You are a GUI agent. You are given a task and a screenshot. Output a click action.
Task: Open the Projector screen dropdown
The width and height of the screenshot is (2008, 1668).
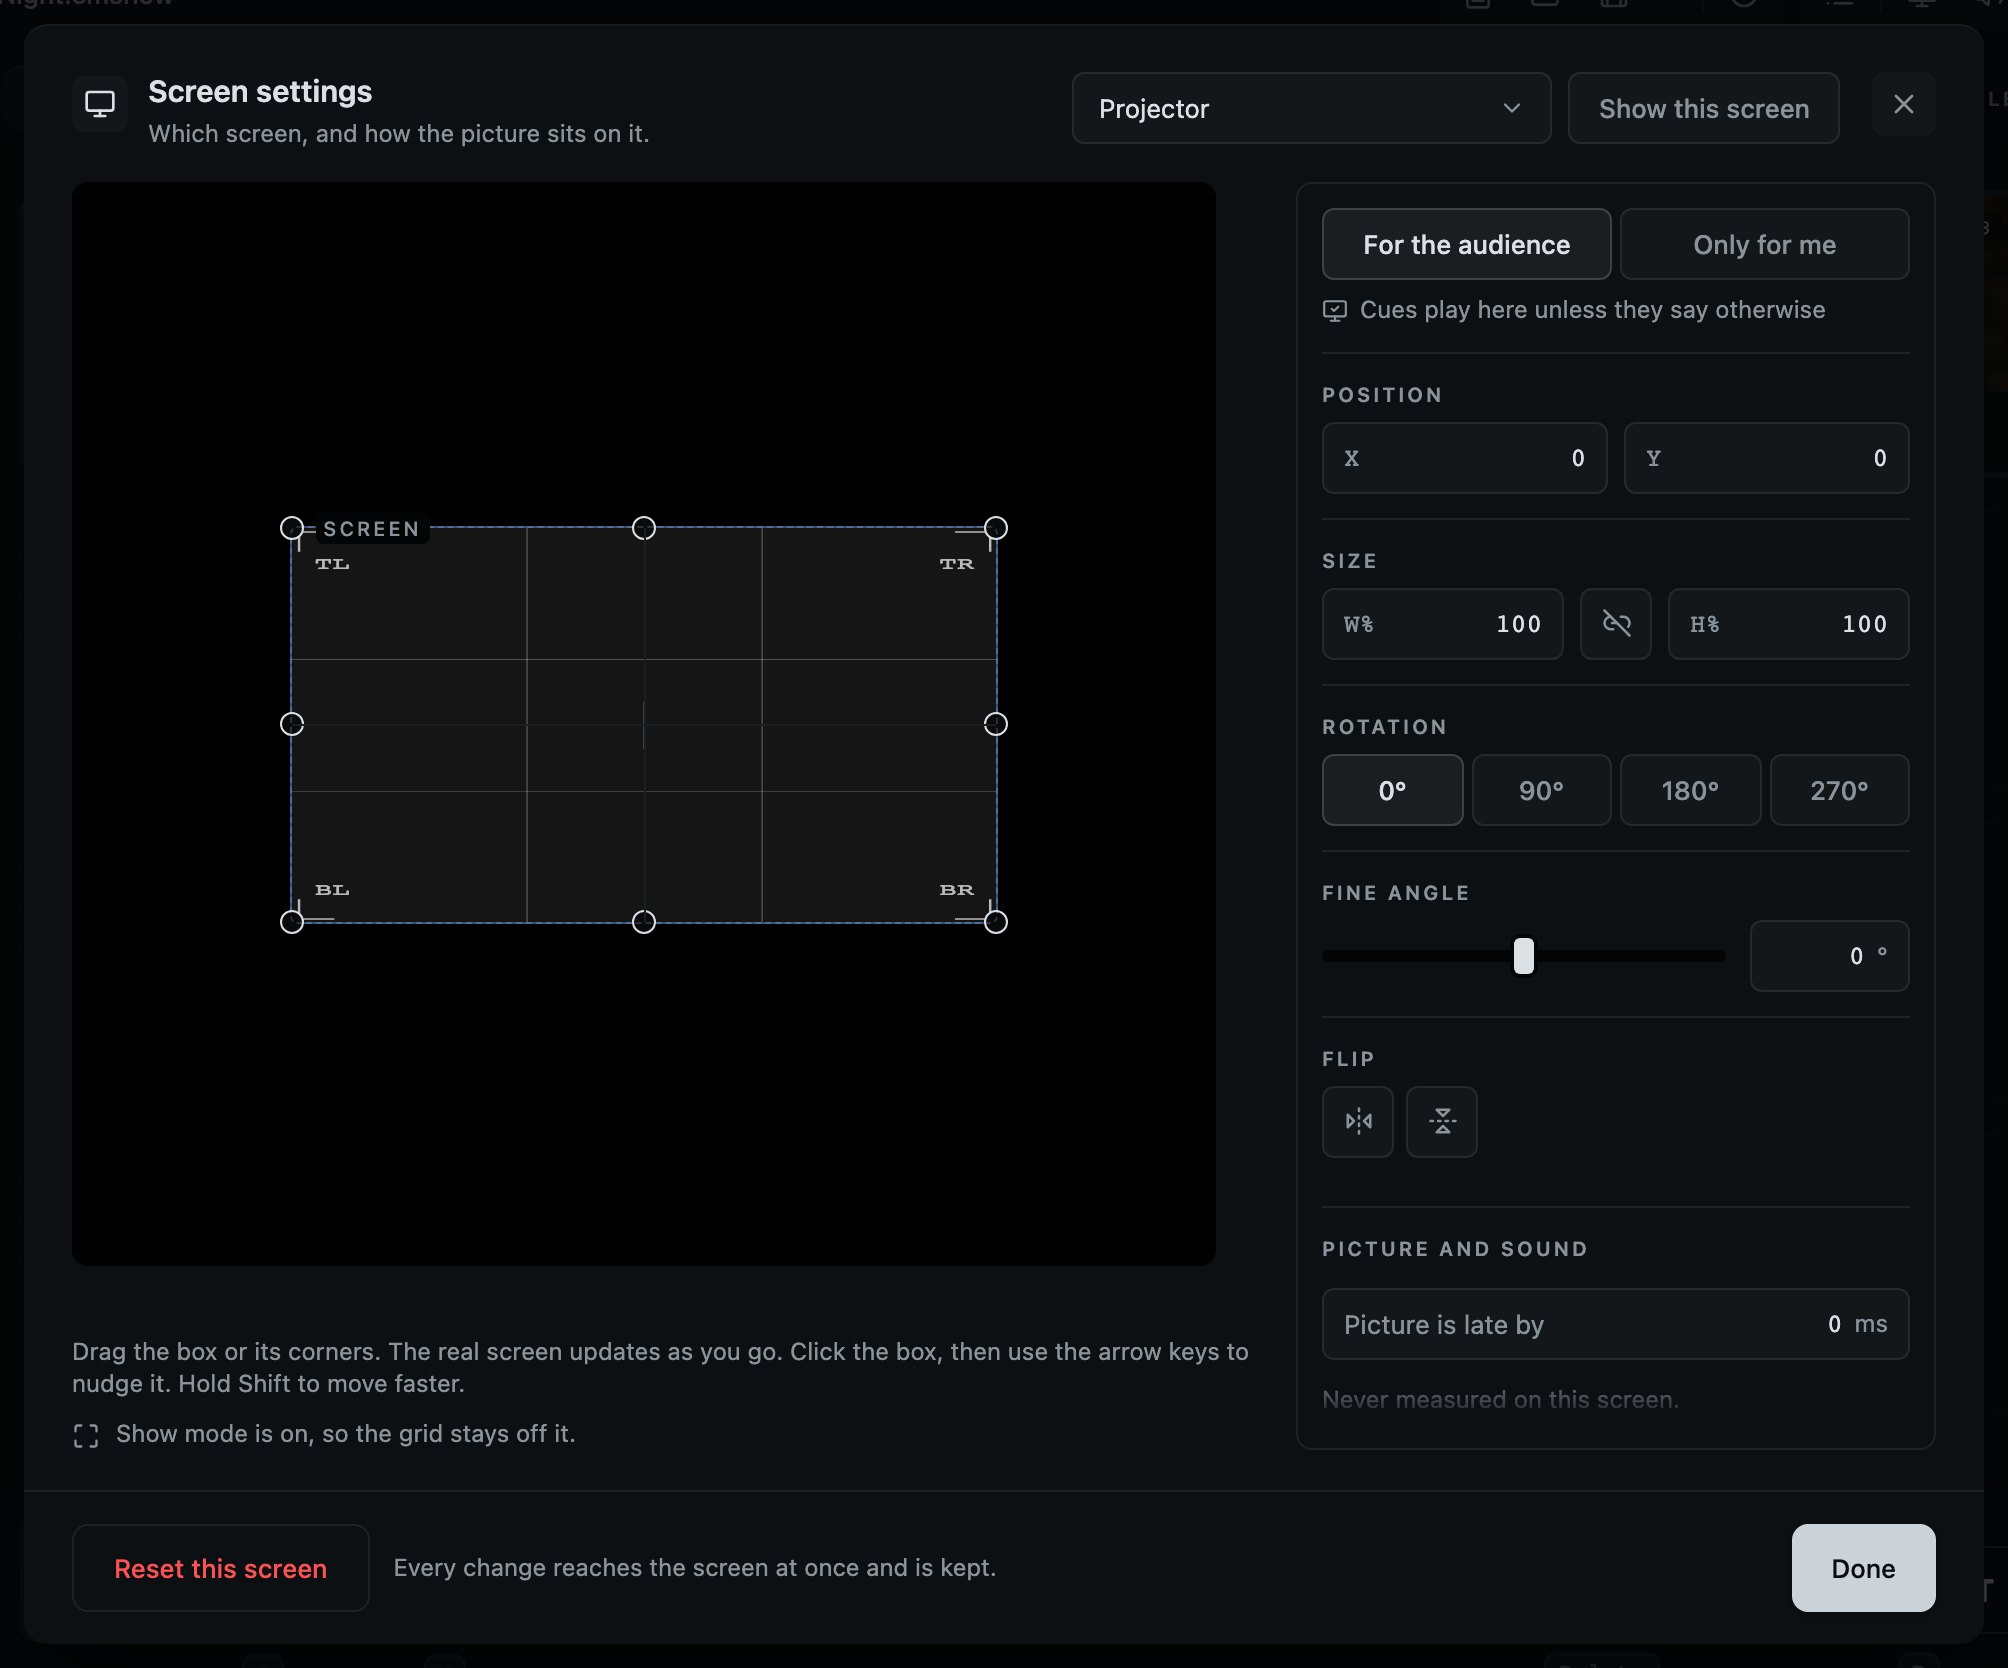[1311, 108]
